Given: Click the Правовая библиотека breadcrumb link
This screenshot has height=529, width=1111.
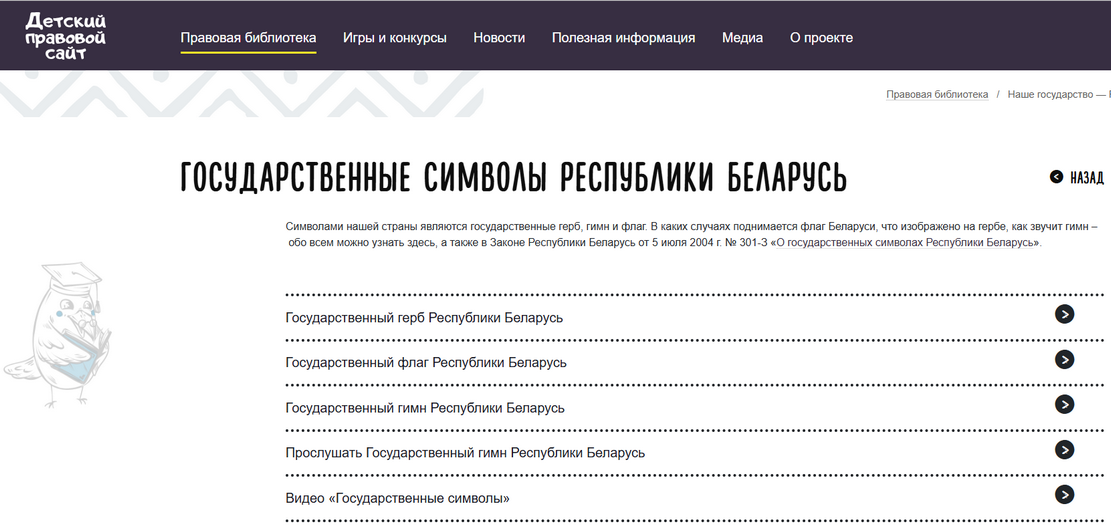Looking at the screenshot, I should point(937,94).
